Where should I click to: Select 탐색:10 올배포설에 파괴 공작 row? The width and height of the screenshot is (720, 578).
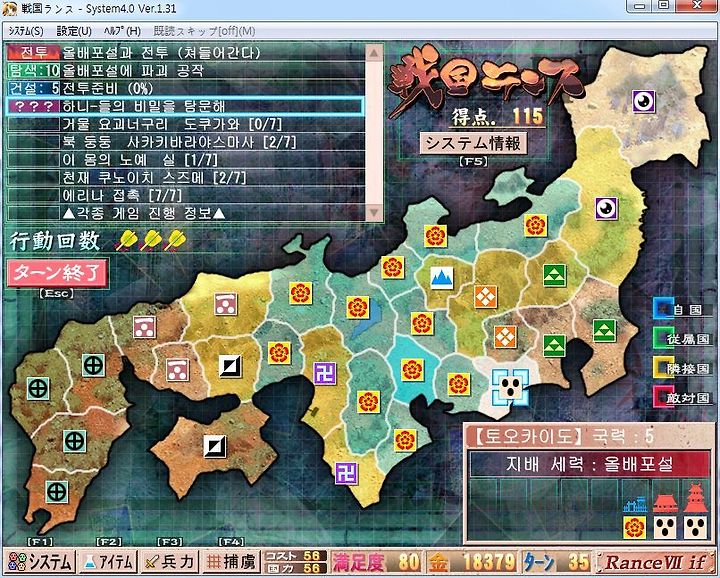click(186, 71)
